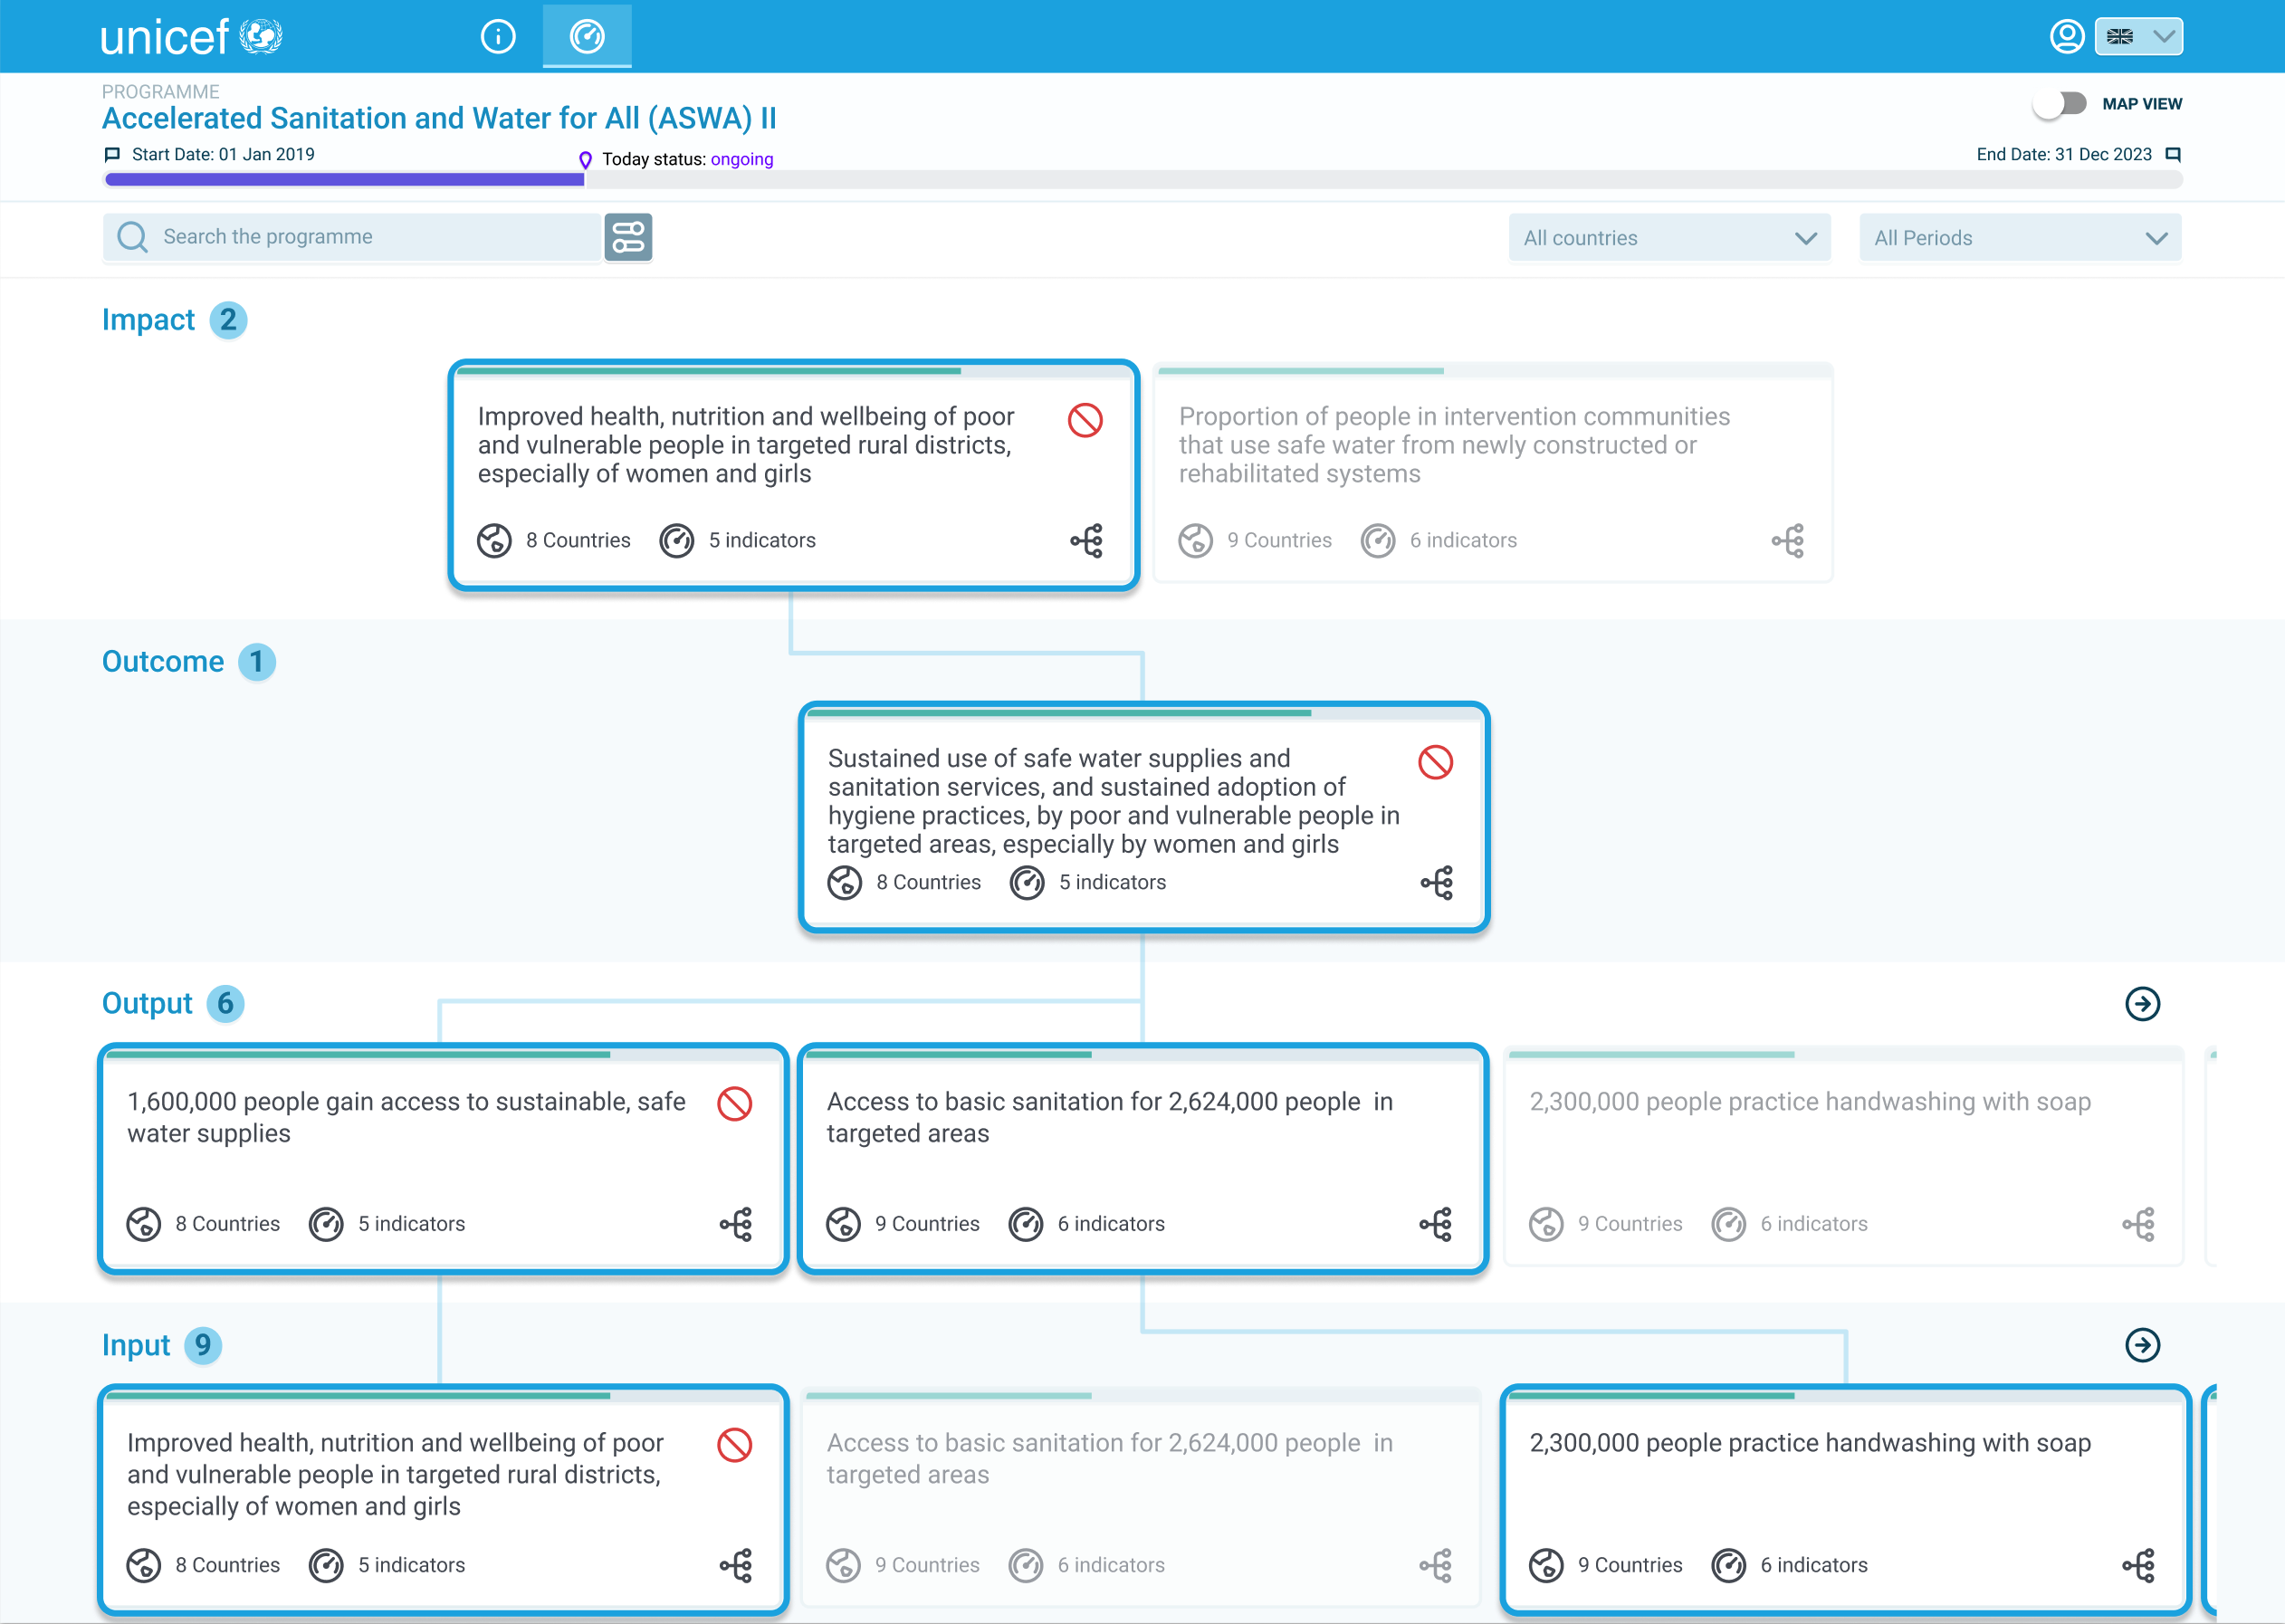Screen dimensions: 2285x1624
Task: Click hierarchy icon on Input handwashing card
Action: pyautogui.click(x=2139, y=1566)
